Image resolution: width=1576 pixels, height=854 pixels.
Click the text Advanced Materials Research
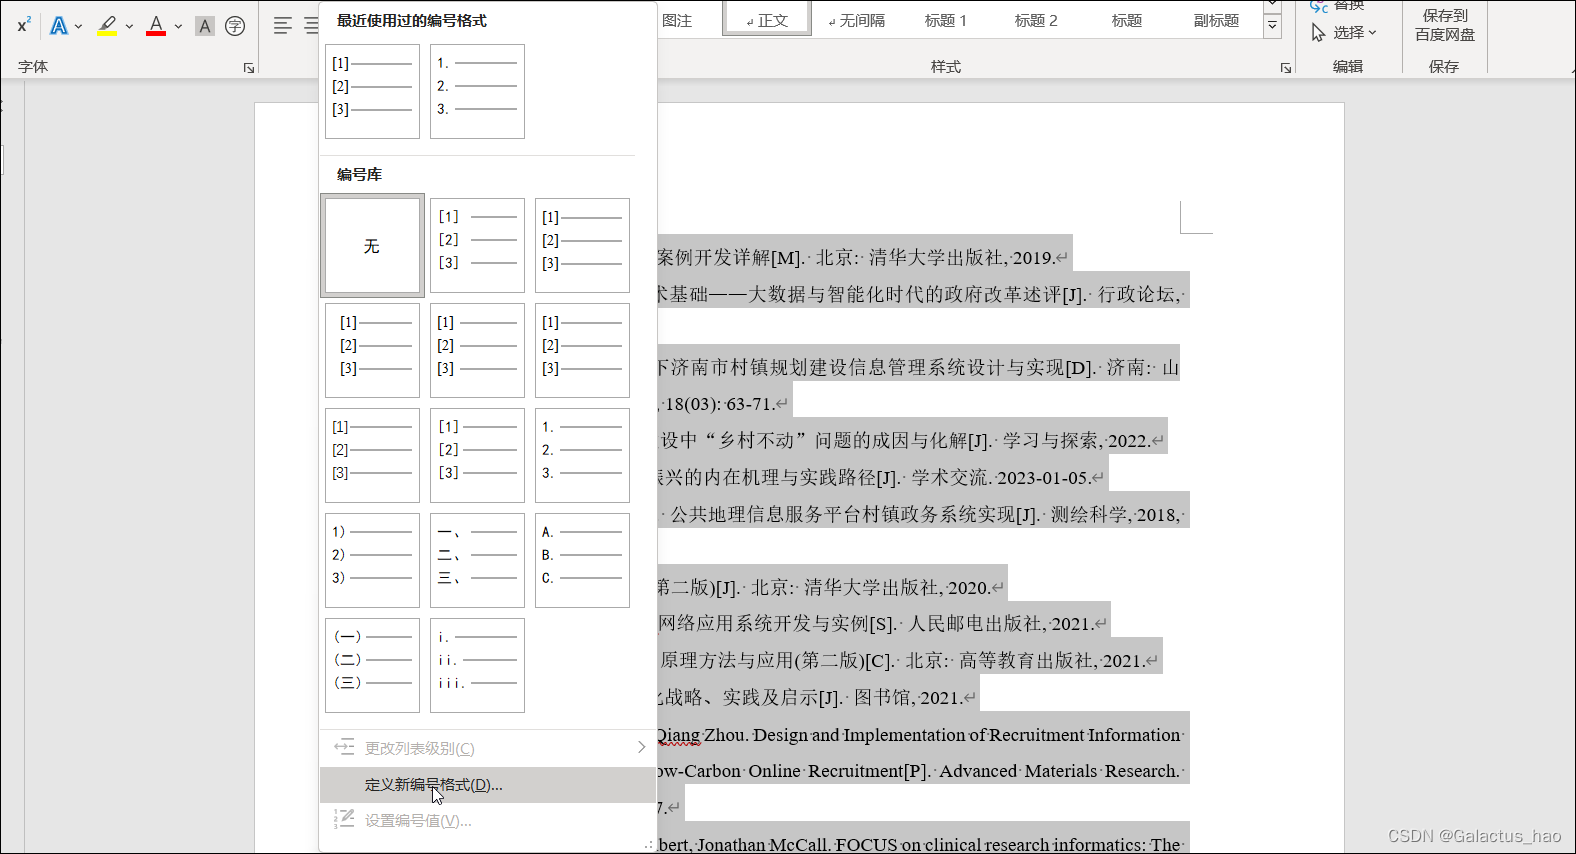[1059, 771]
